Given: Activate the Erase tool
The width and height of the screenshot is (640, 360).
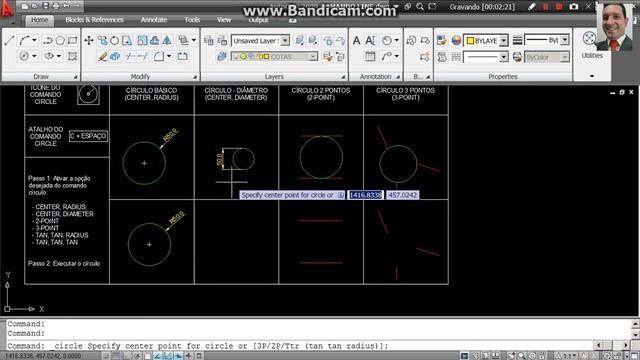Looking at the screenshot, I should click(x=102, y=56).
